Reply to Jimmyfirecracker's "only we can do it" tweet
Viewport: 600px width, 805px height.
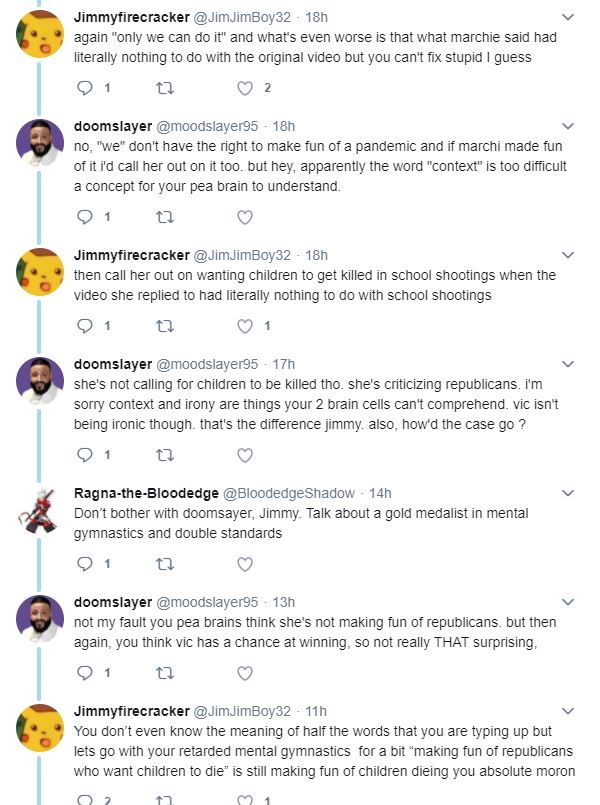tap(85, 88)
